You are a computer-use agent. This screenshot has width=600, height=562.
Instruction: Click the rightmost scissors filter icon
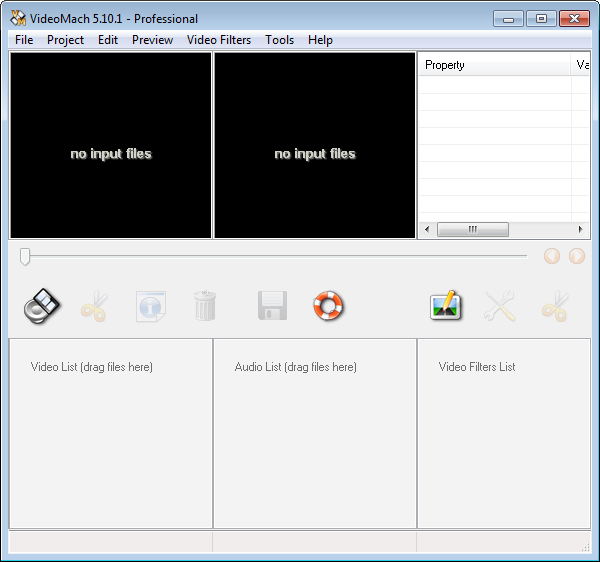554,306
